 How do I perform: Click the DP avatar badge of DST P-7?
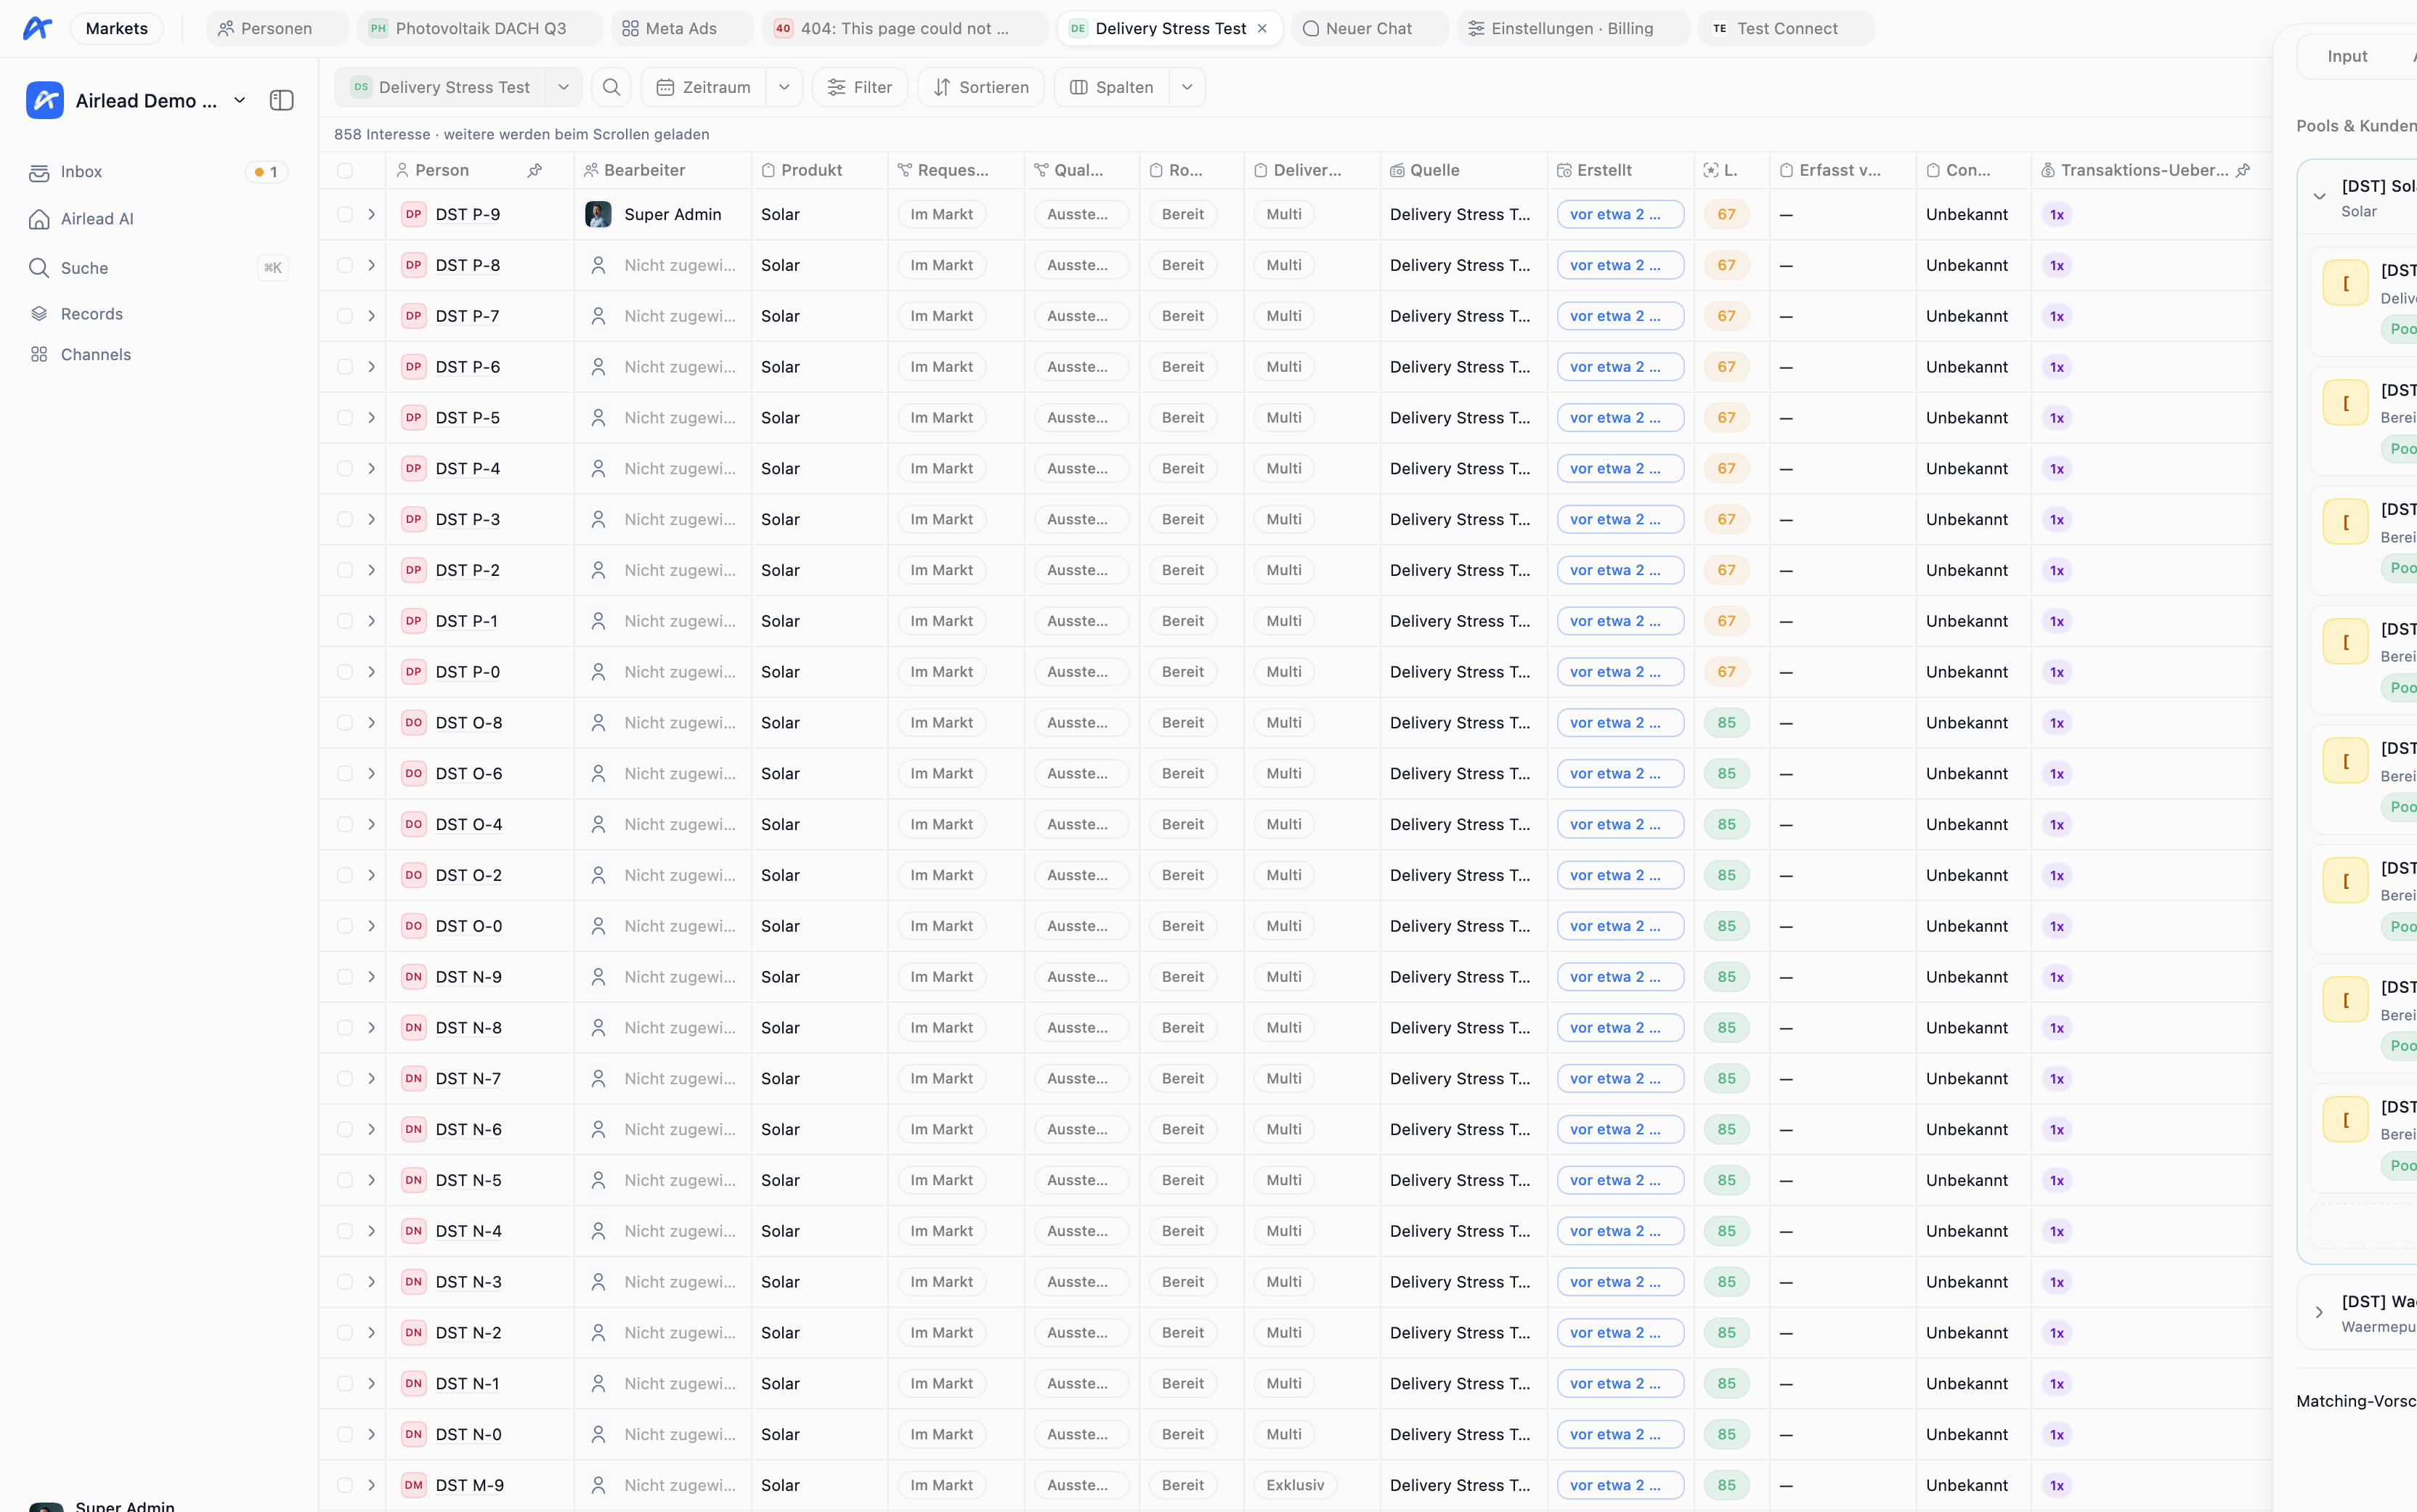(414, 316)
